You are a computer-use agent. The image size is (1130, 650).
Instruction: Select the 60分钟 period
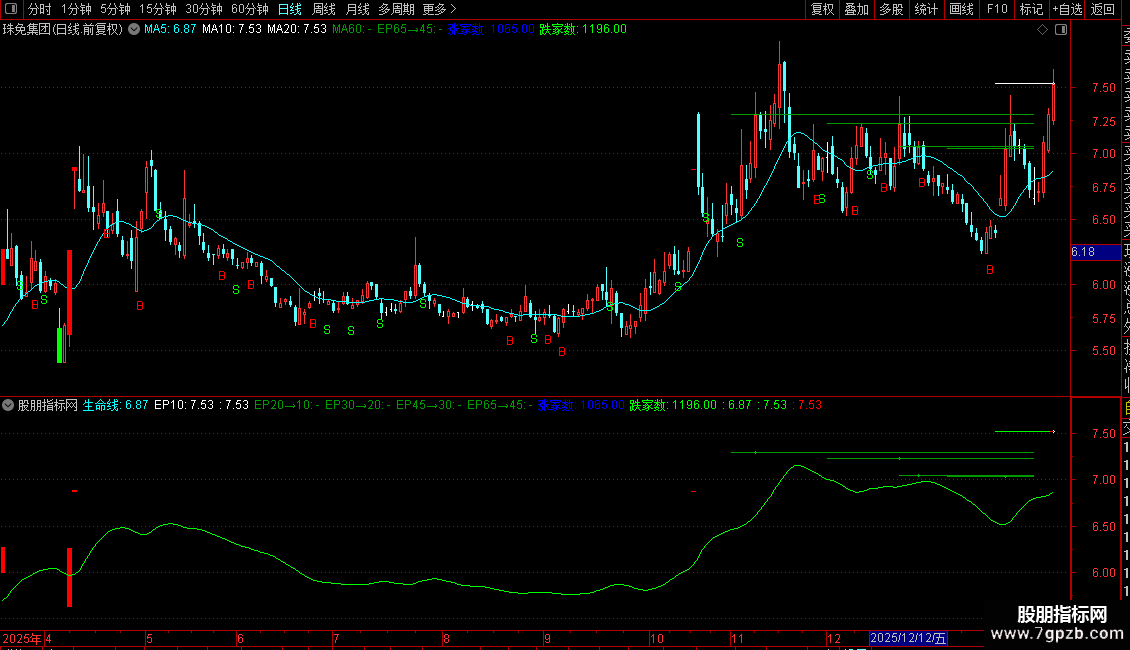[x=250, y=9]
